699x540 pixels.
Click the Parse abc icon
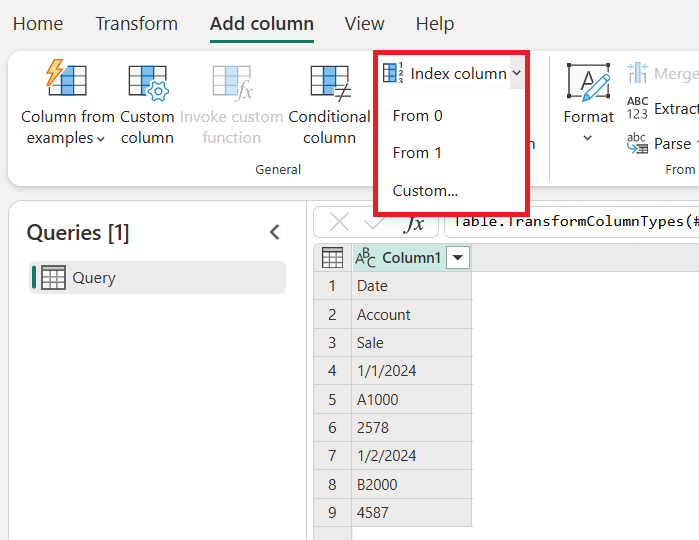pyautogui.click(x=637, y=143)
